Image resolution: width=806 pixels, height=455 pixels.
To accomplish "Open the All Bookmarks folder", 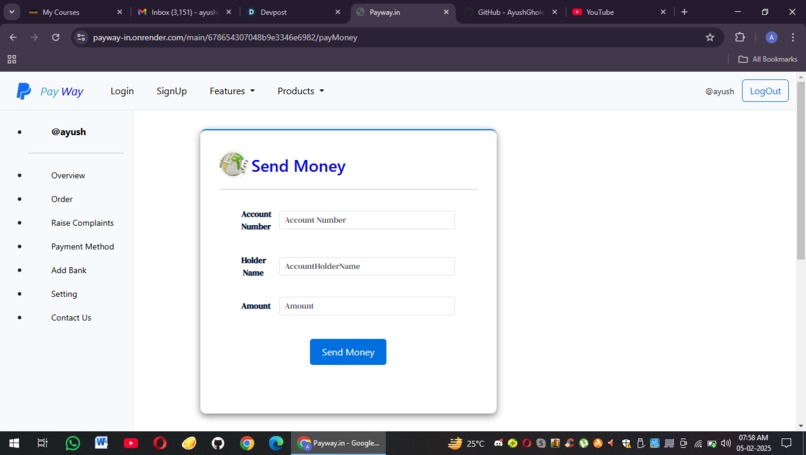I will click(x=767, y=59).
